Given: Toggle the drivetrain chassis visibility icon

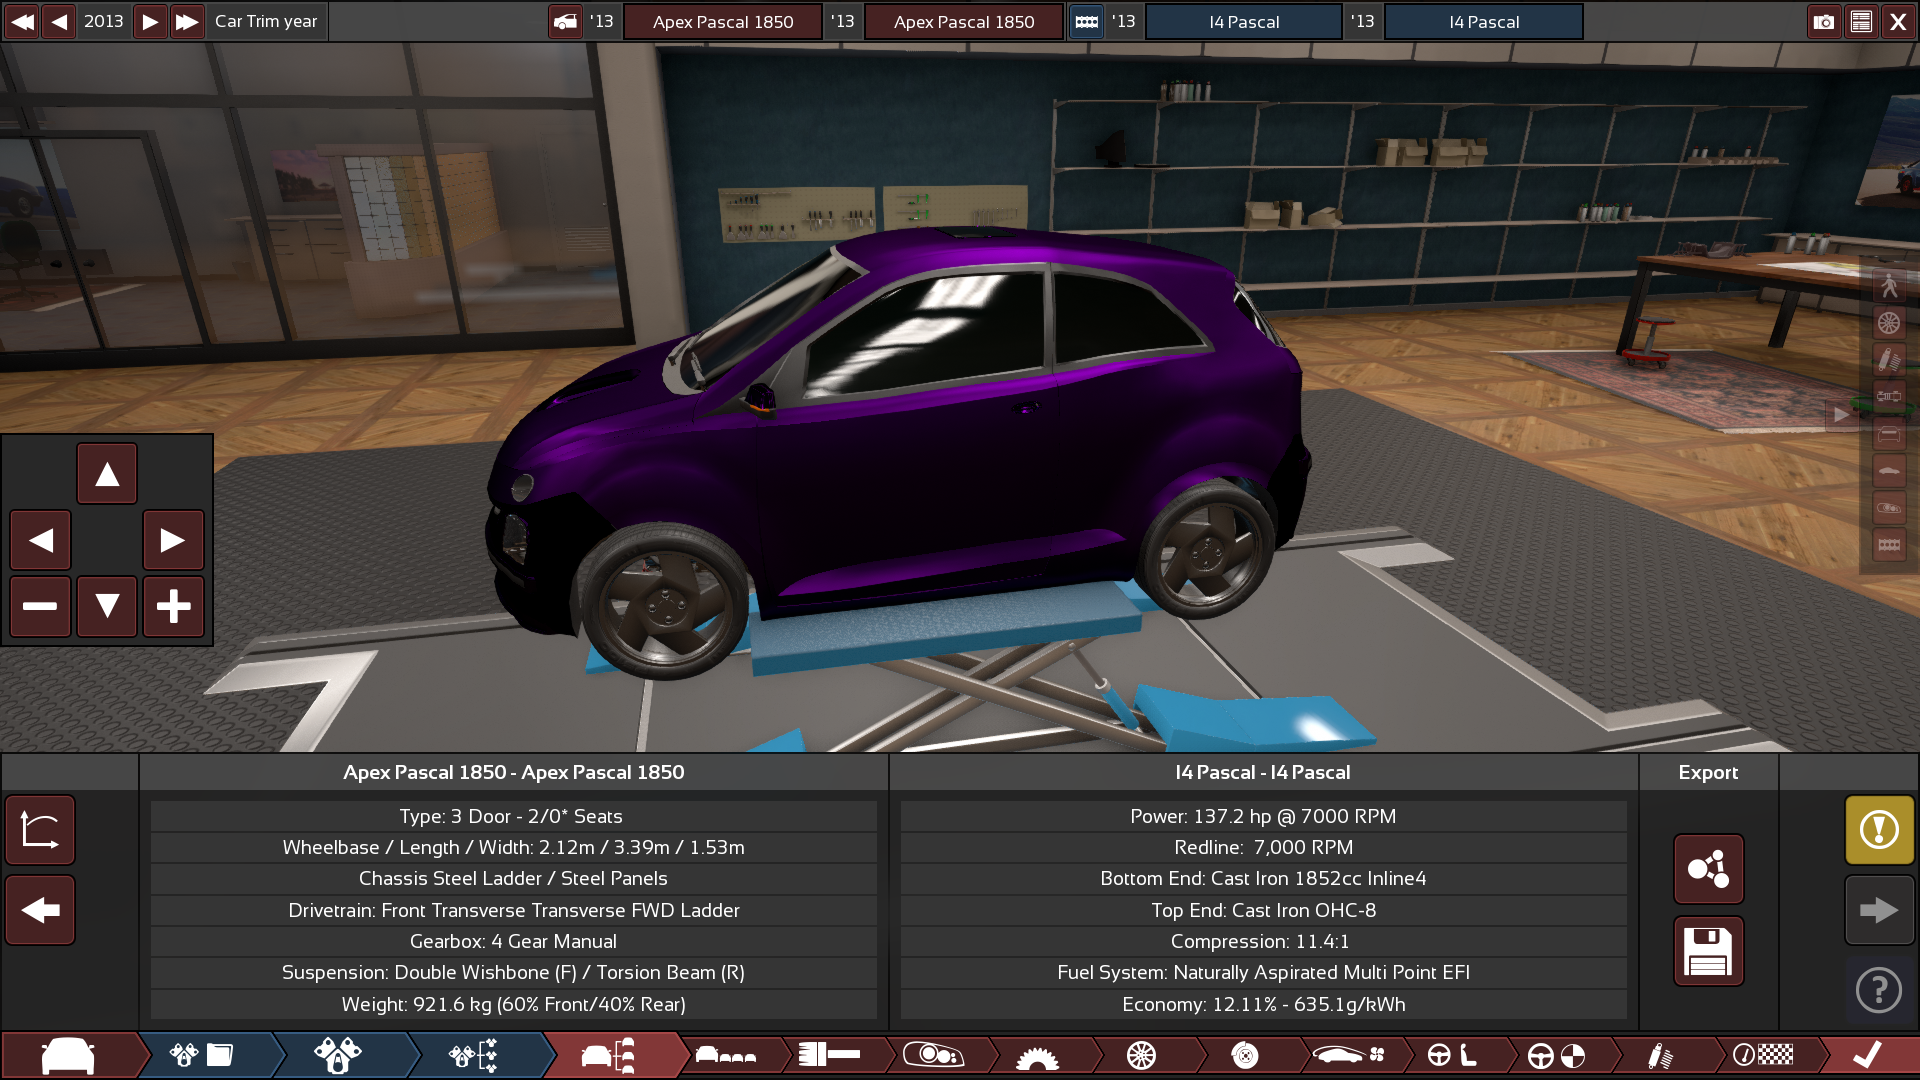Looking at the screenshot, I should [1889, 397].
